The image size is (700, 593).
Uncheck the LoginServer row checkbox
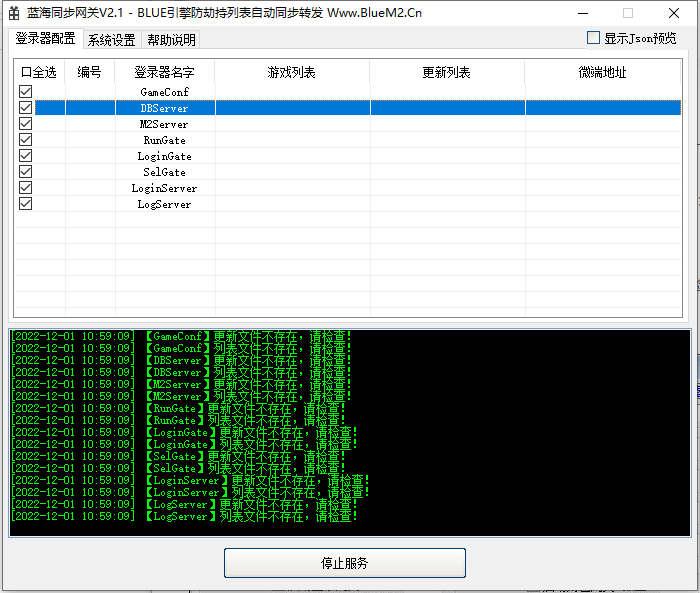point(25,188)
